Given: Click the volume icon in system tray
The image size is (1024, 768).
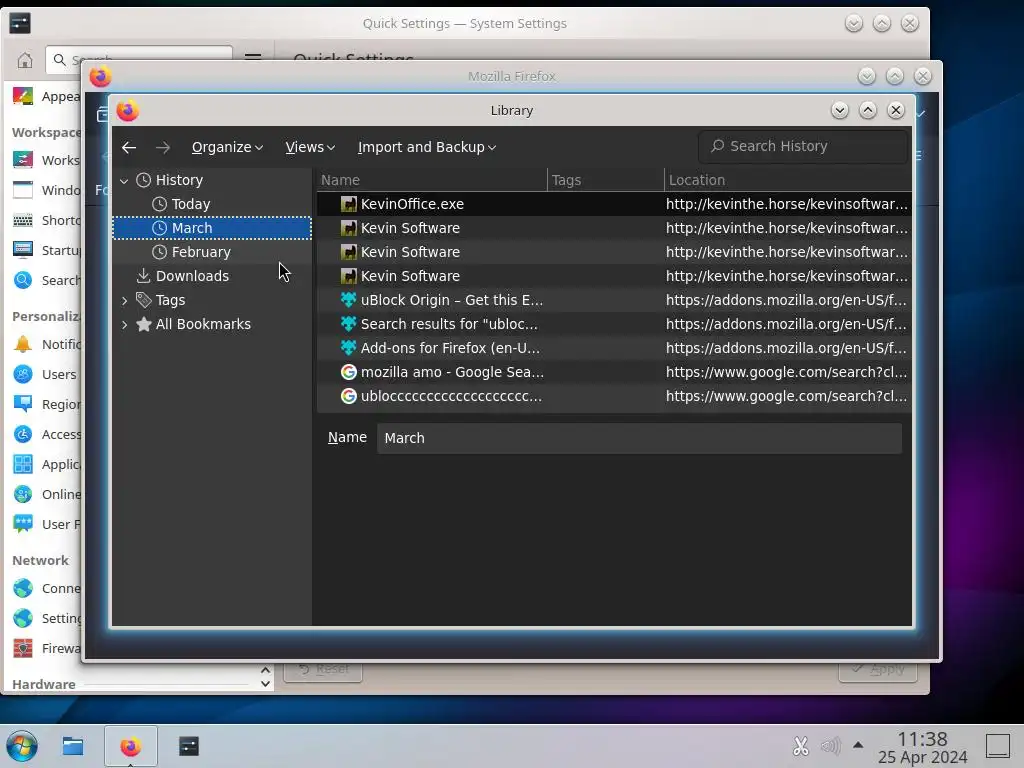Looking at the screenshot, I should coord(830,746).
